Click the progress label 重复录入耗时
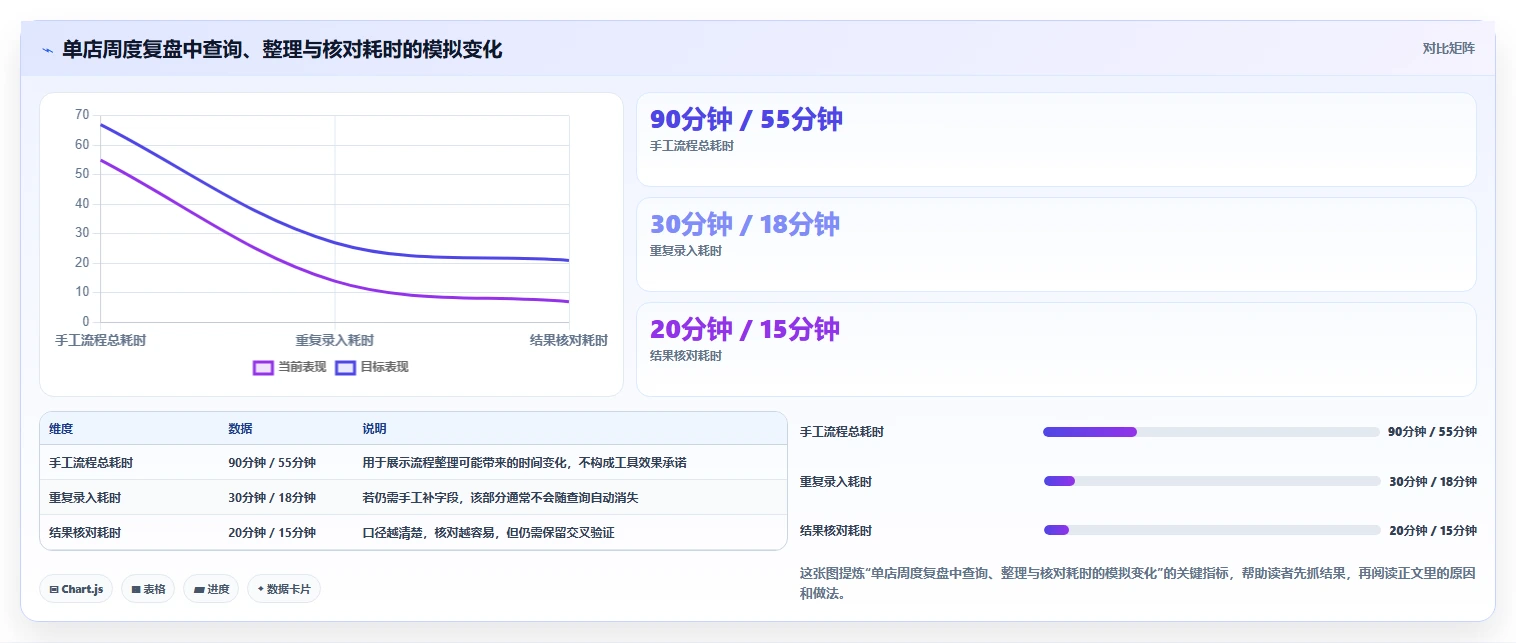 (836, 481)
